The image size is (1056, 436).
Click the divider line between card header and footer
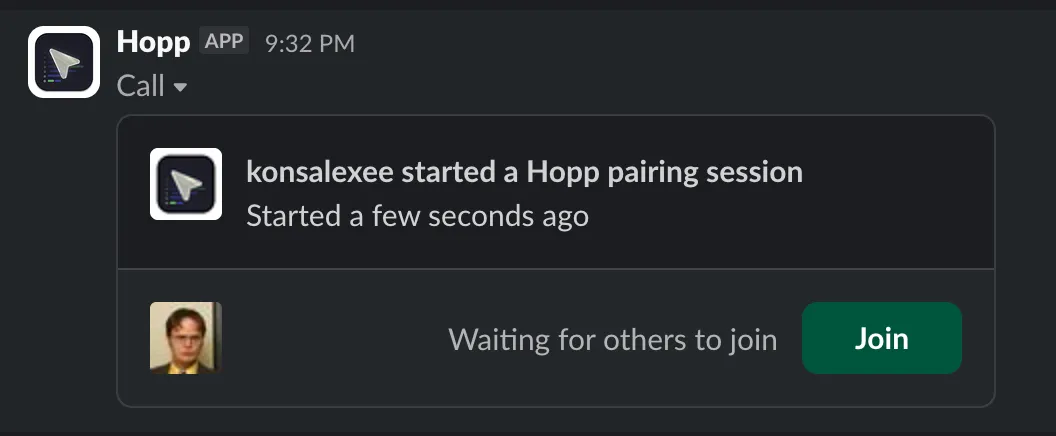click(x=556, y=269)
